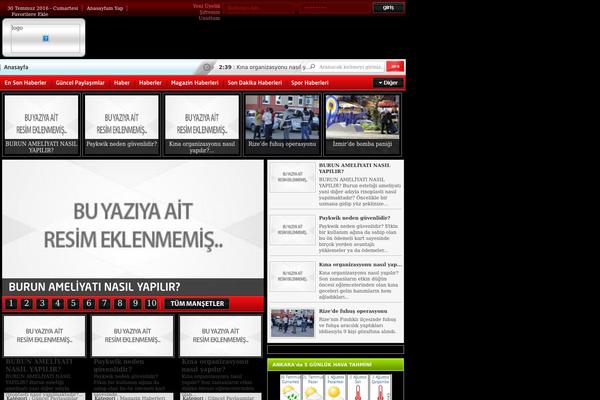Open weather icon for 30 Temmuz Cumartesi
The width and height of the screenshot is (600, 400).
pos(290,393)
